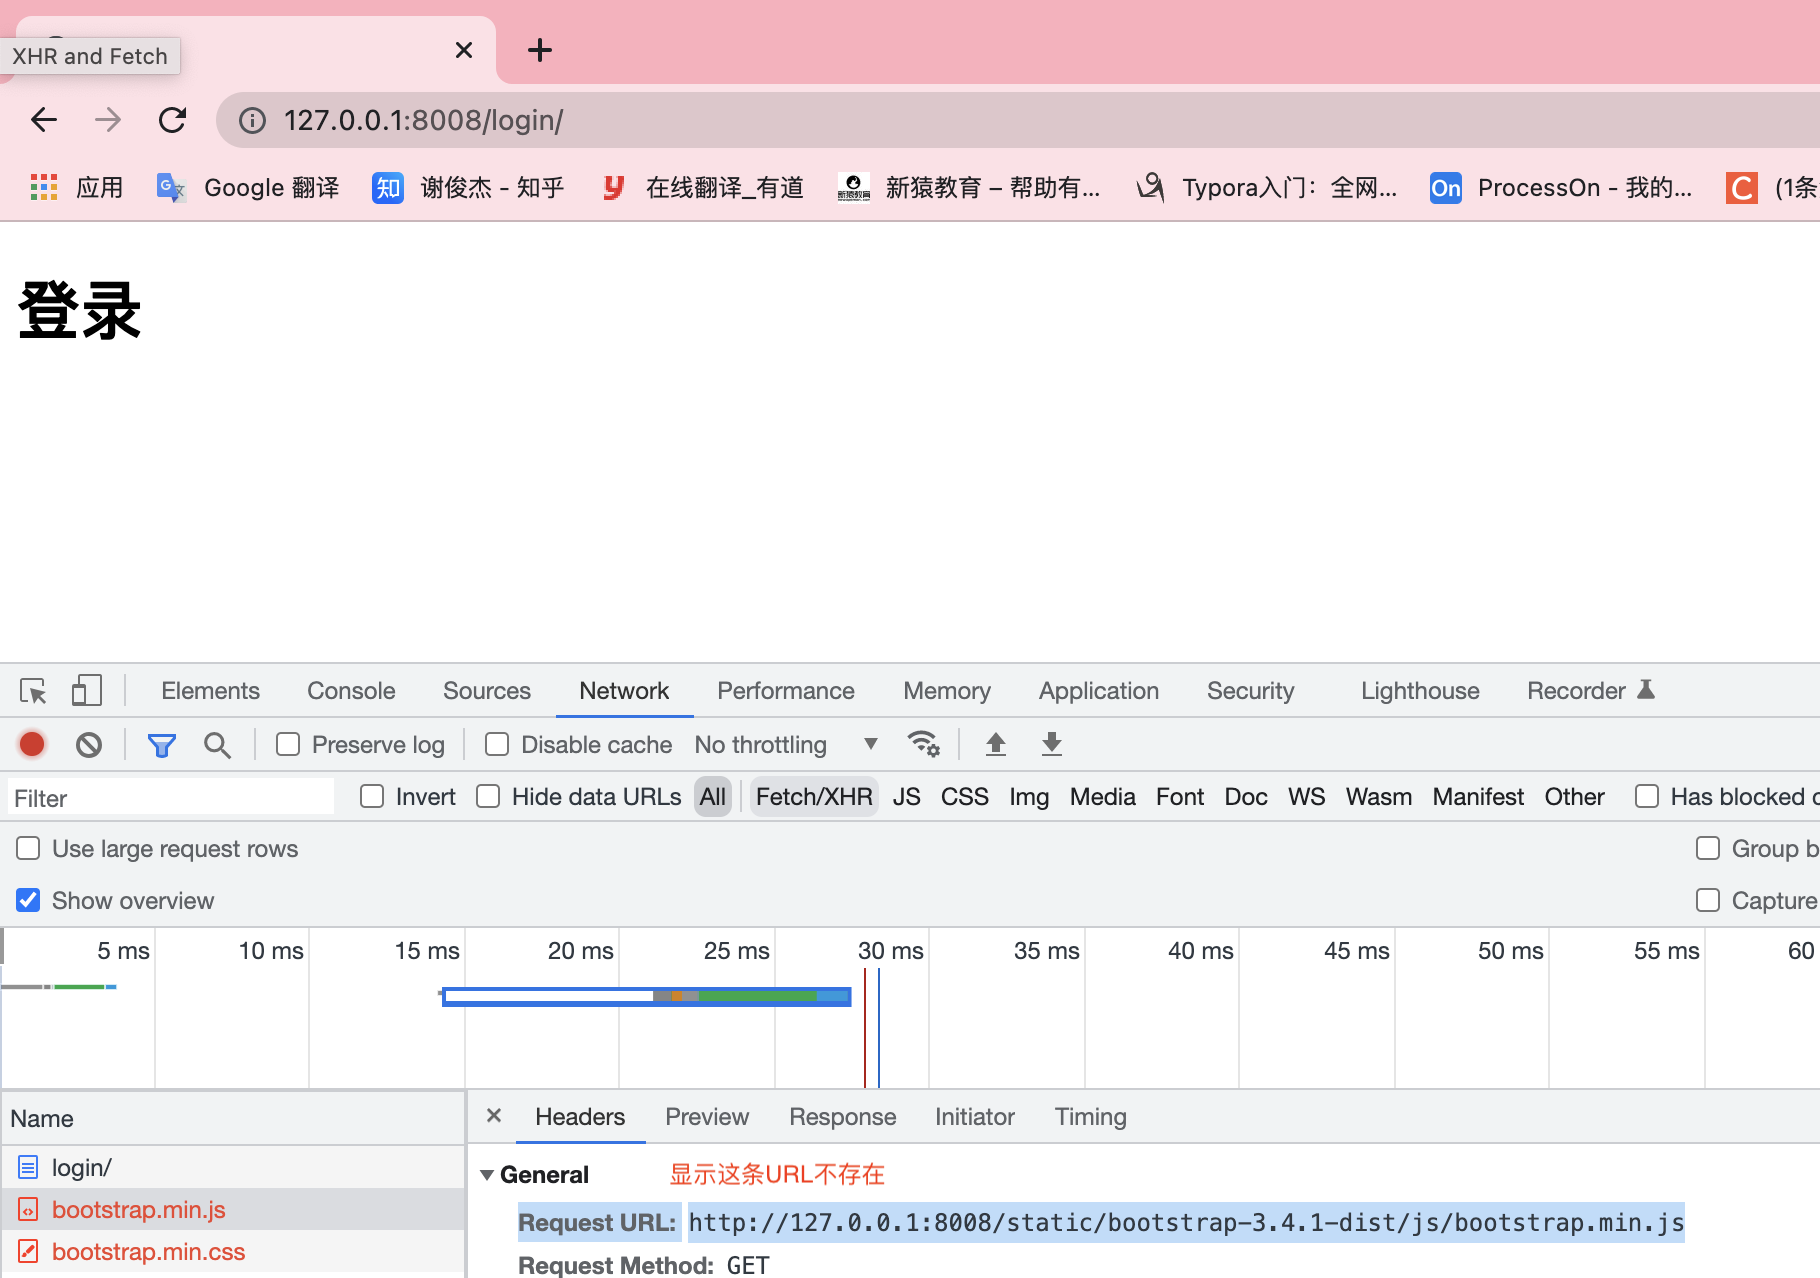Switch to the Recorder panel
Viewport: 1820px width, 1278px height.
[1591, 691]
